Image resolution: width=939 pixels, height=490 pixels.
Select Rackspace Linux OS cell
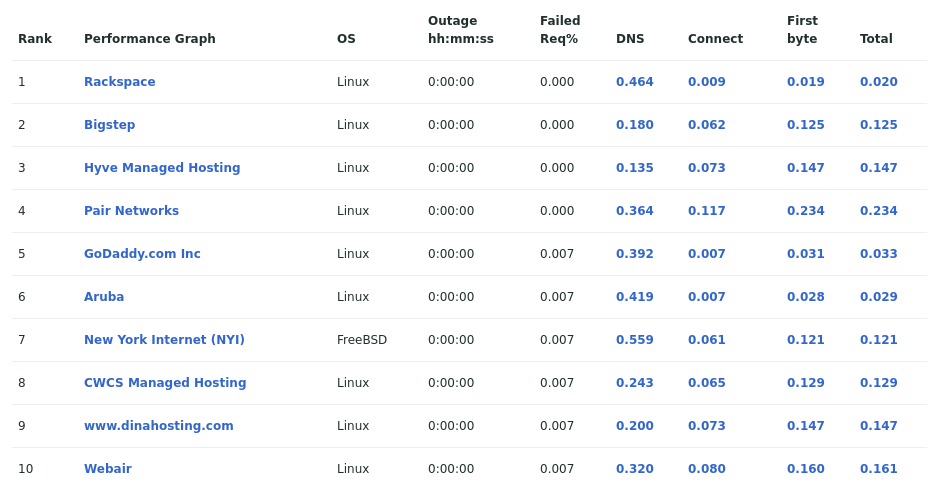(x=353, y=81)
